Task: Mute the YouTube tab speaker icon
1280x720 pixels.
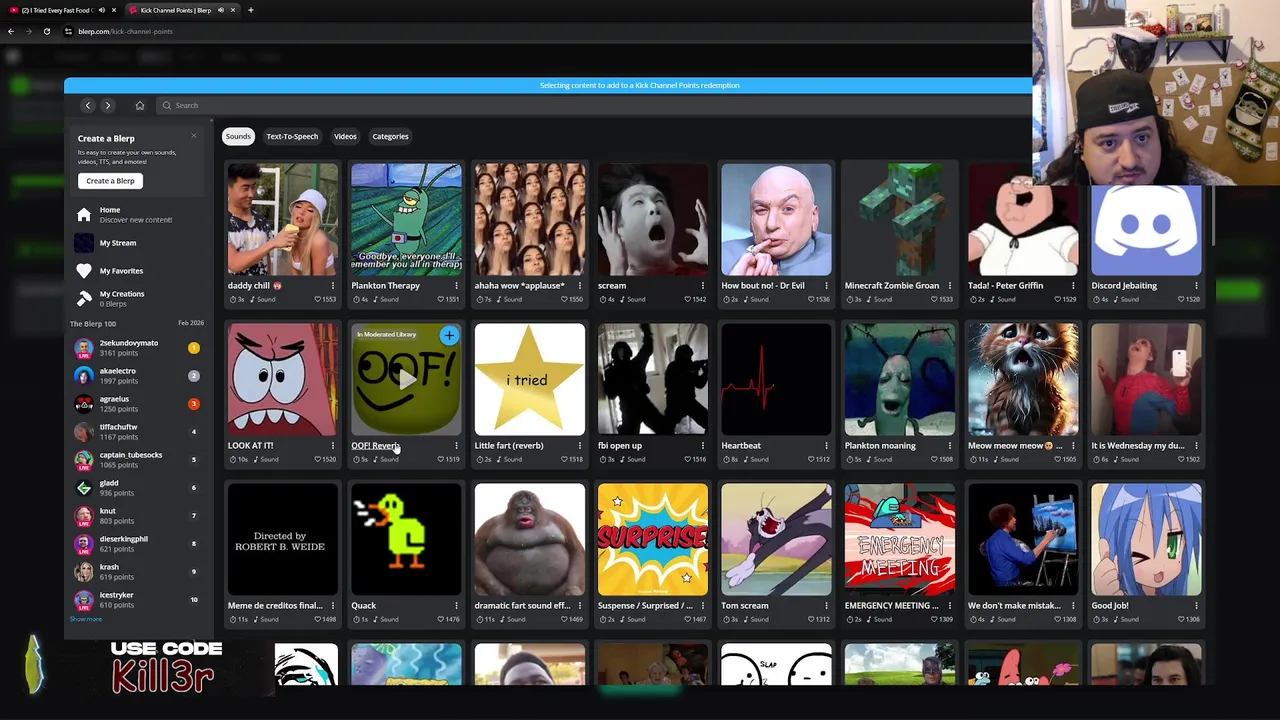Action: (x=101, y=10)
